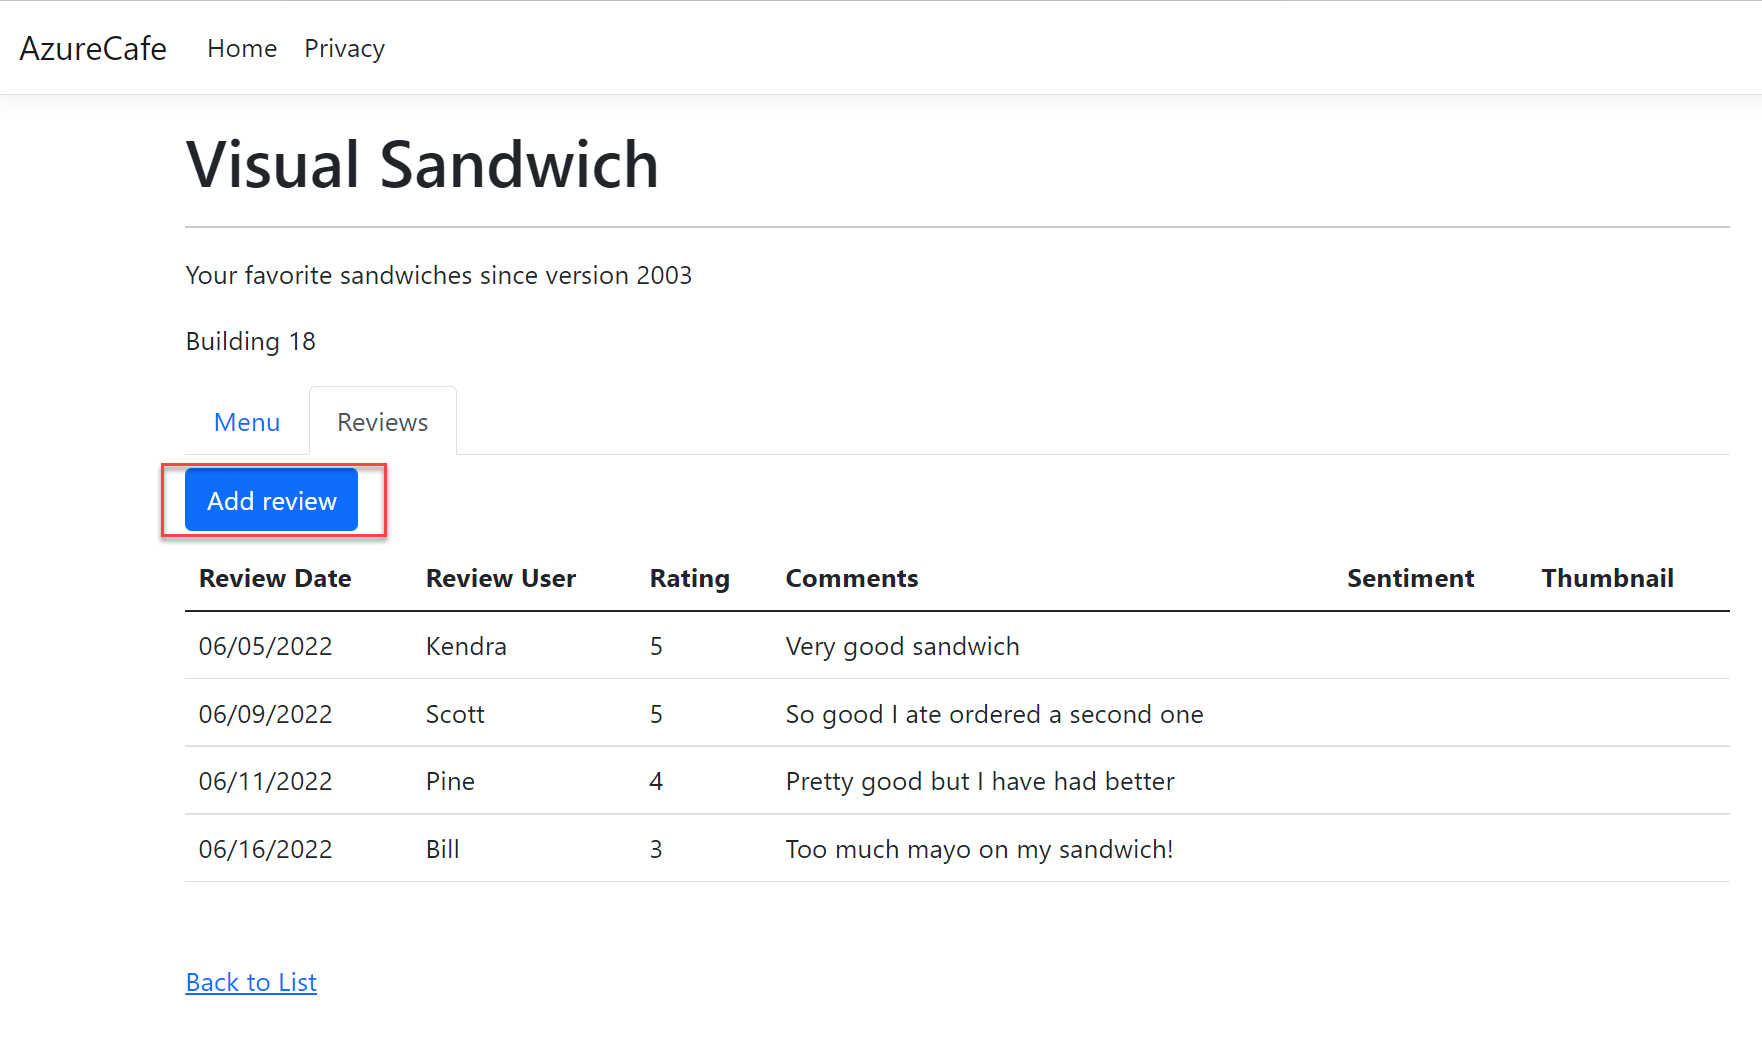Screen dimensions: 1762x1044
Task: Click Pine's reviewer name cell
Action: [450, 781]
